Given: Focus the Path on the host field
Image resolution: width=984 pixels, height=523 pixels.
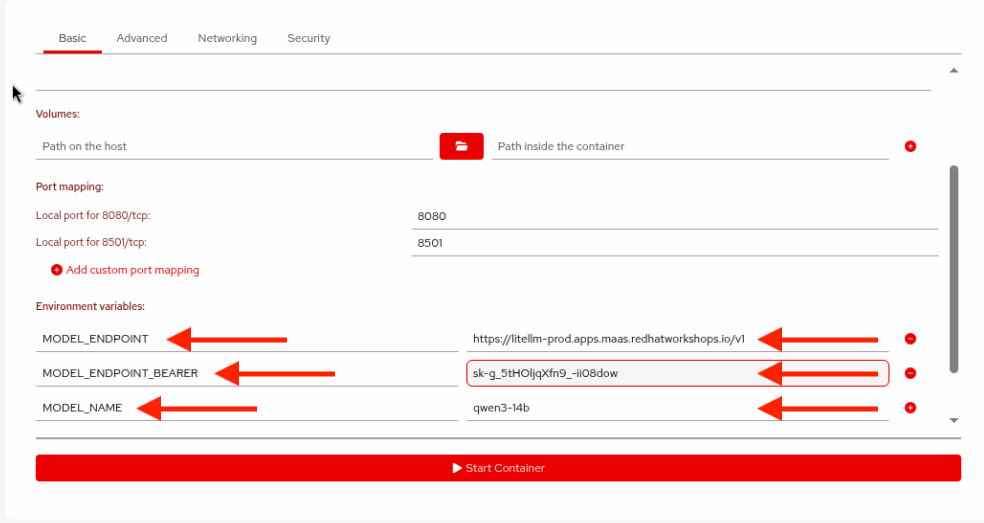Looking at the screenshot, I should tap(234, 146).
